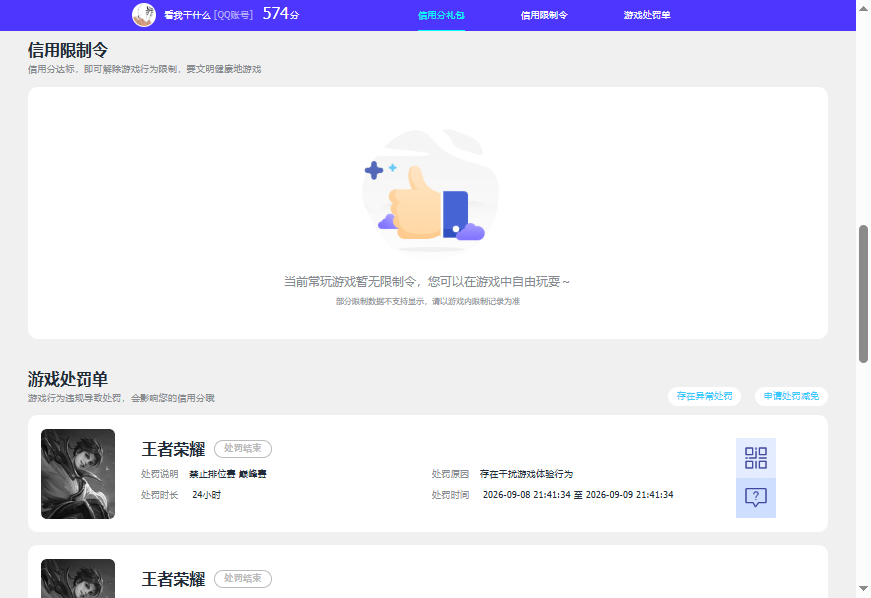Switch to the 信用分礼包 tab
Viewport: 871px width, 598px height.
tap(441, 15)
